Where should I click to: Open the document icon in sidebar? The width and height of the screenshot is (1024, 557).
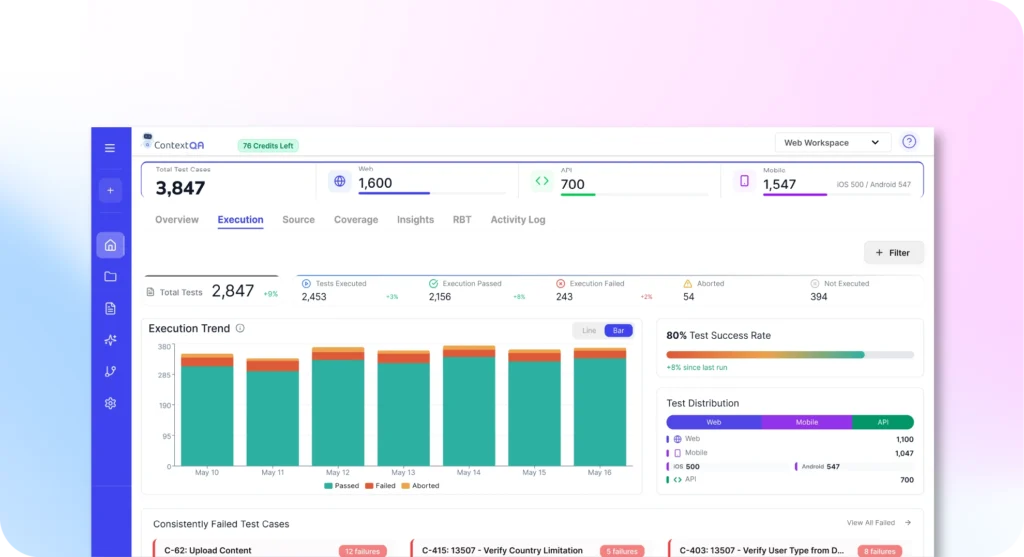110,309
